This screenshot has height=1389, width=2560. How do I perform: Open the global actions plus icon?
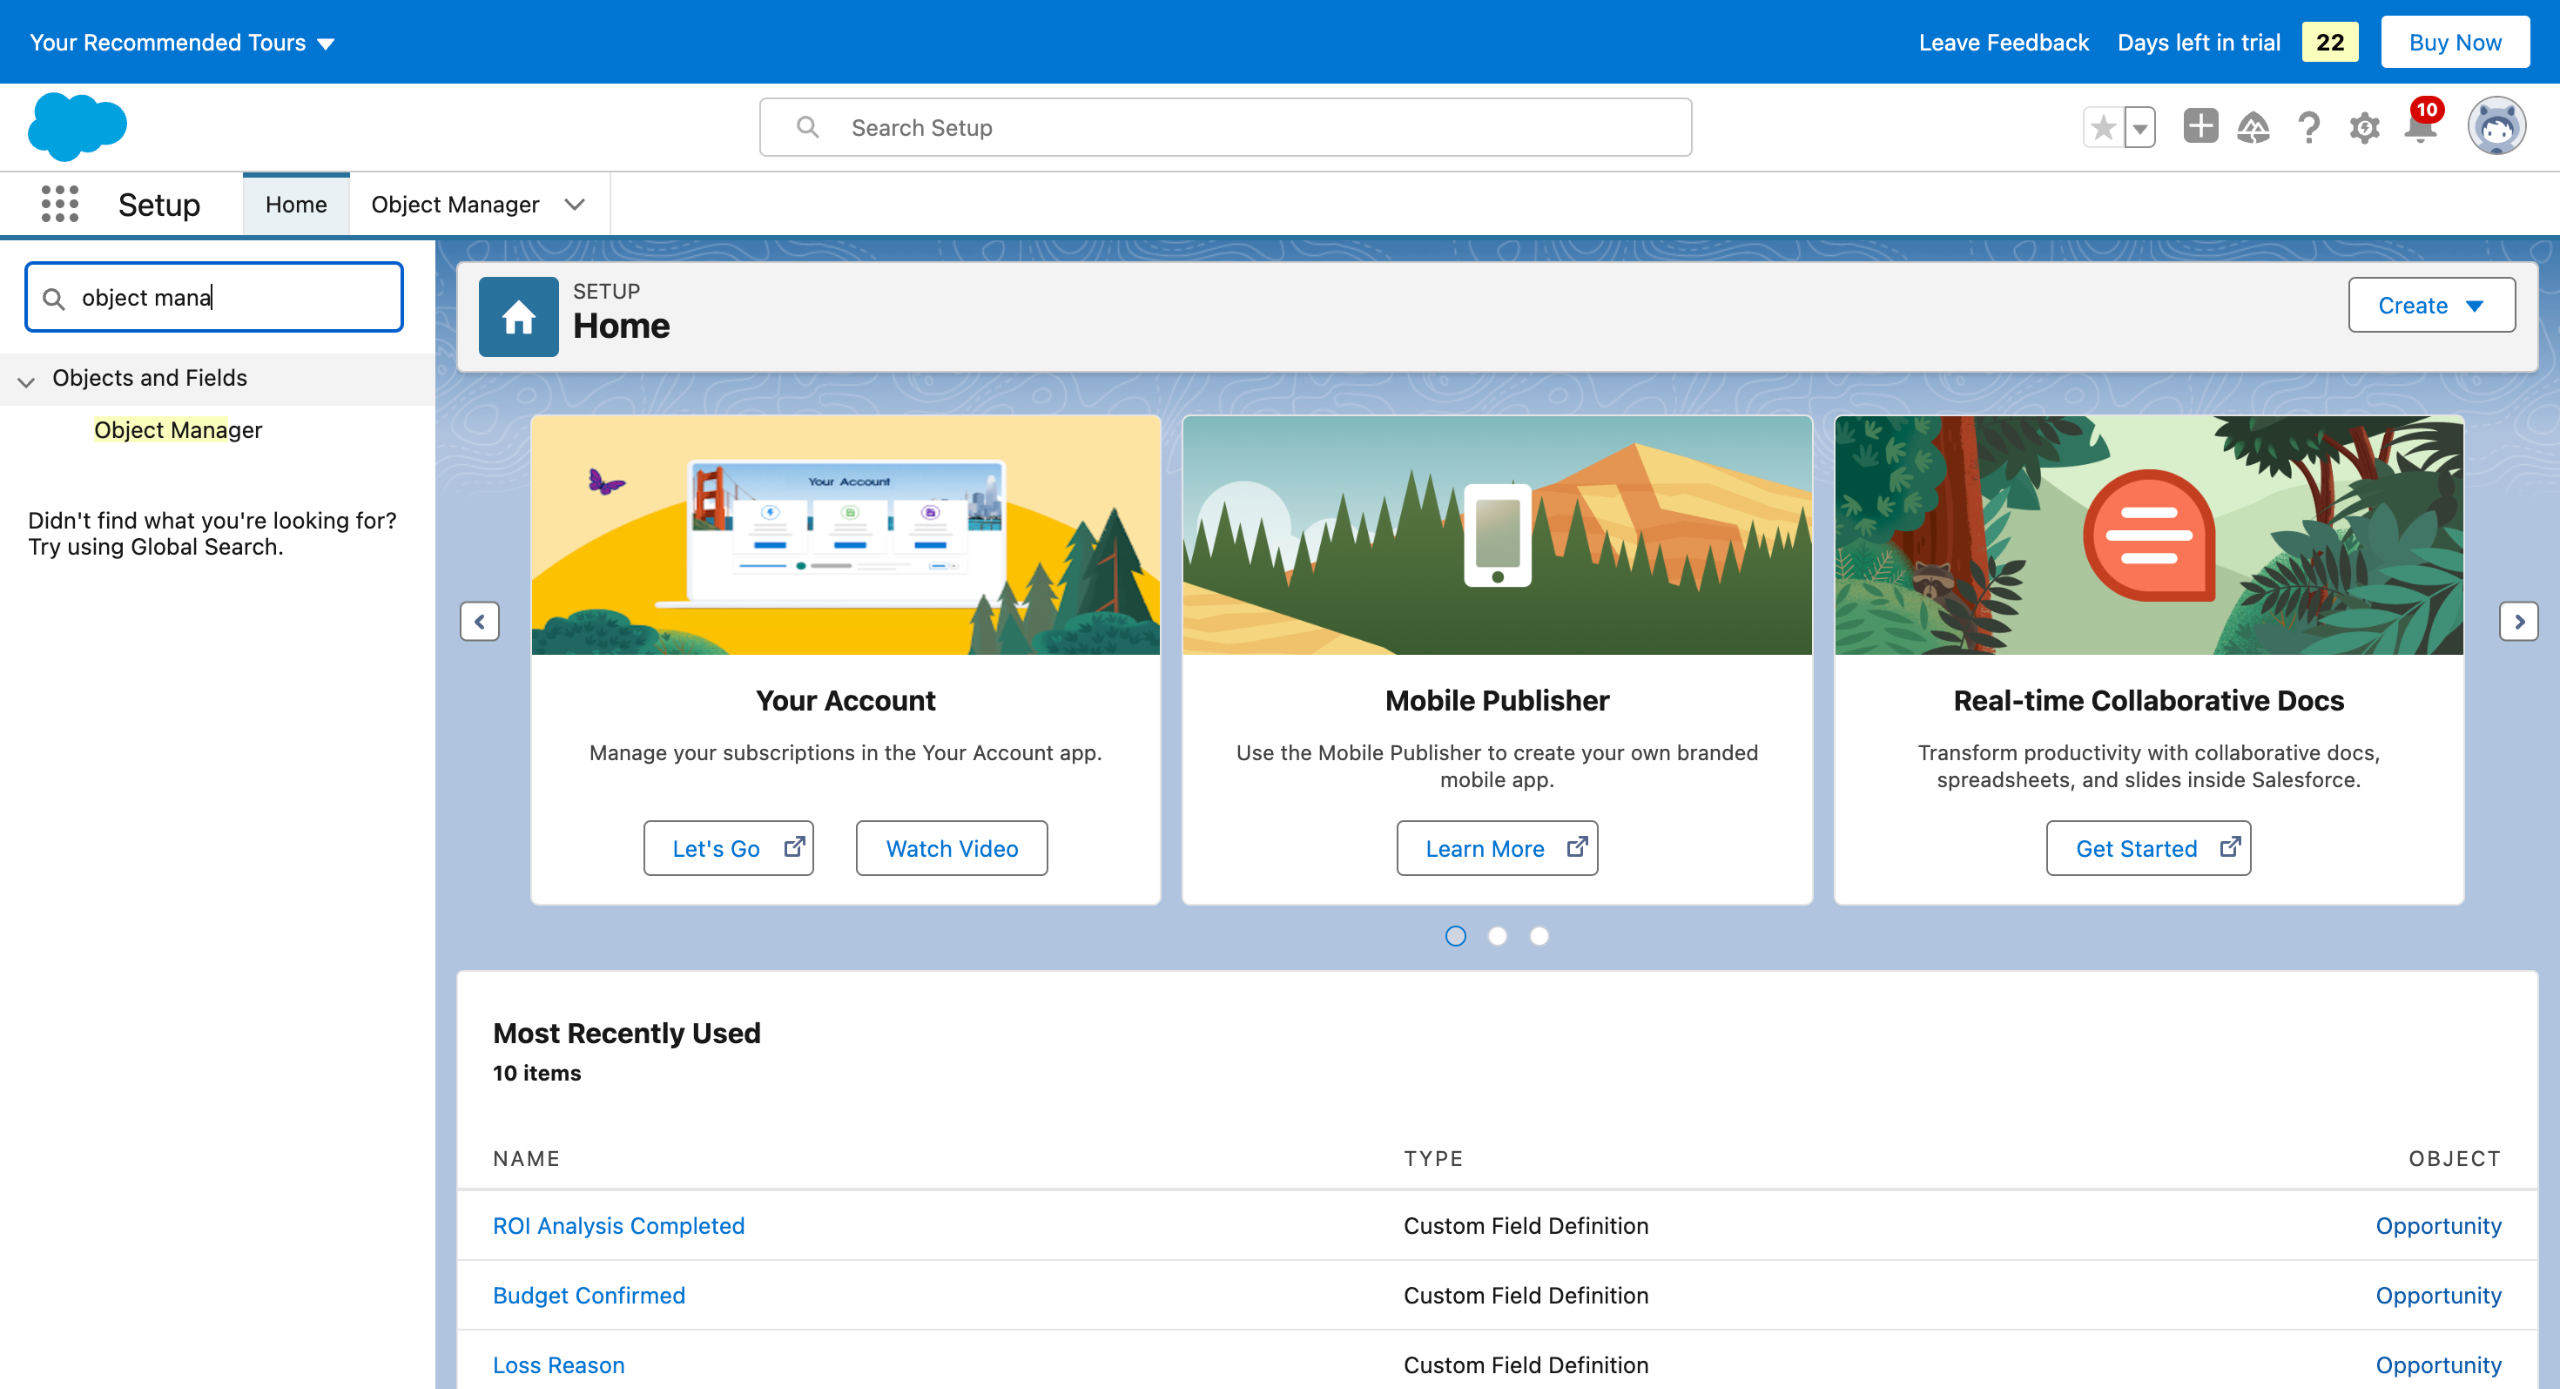pyautogui.click(x=2200, y=126)
